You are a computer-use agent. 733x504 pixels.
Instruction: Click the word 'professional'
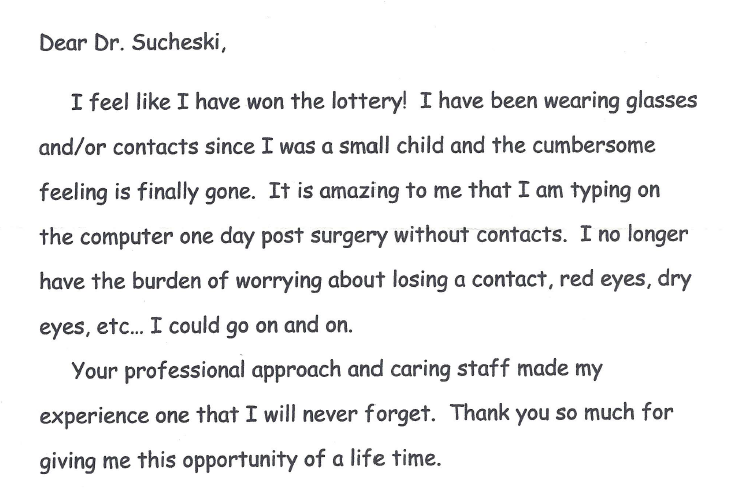pos(185,370)
